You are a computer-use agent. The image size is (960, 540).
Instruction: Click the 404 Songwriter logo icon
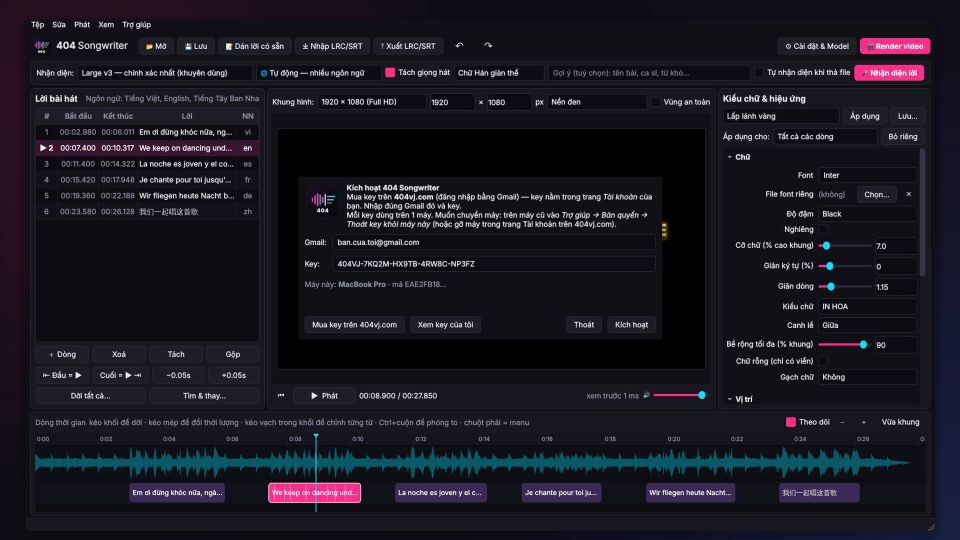point(42,46)
